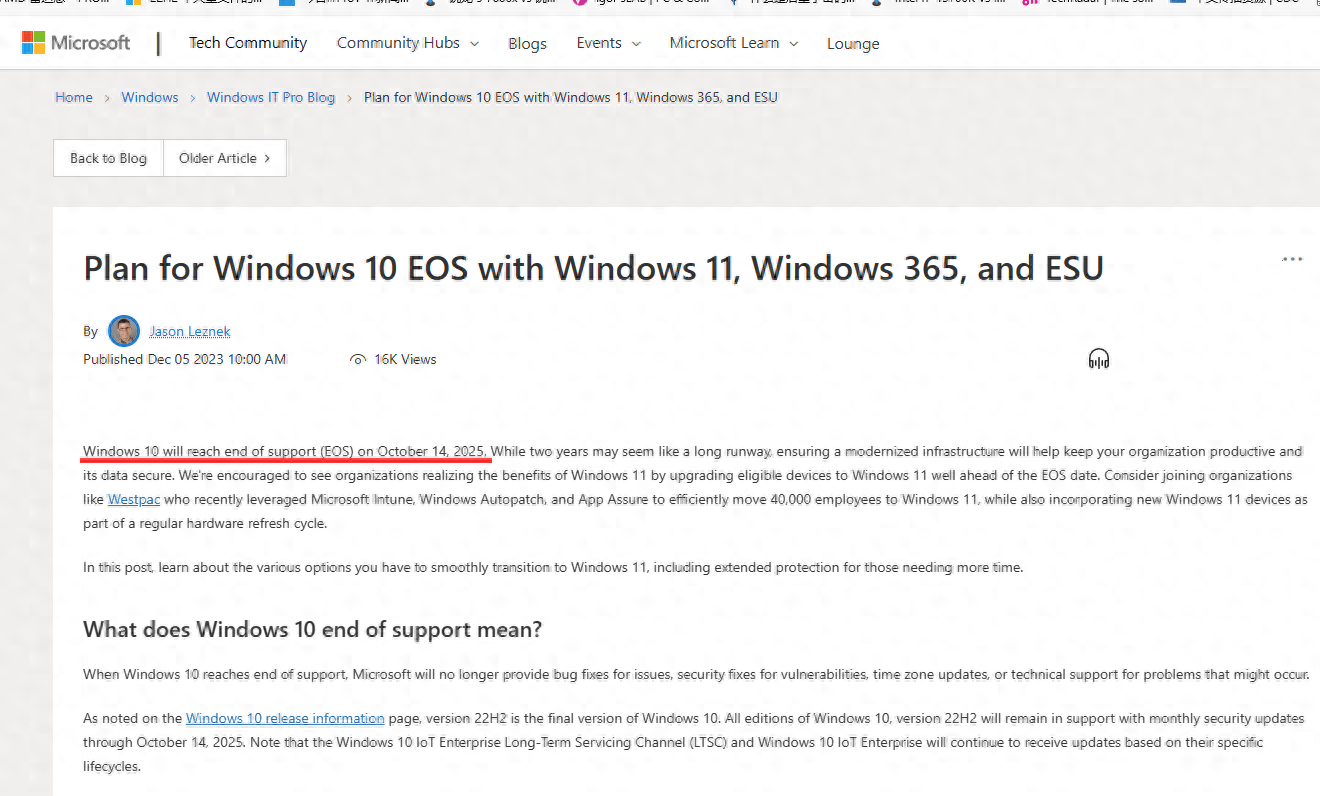Go to the Older Article
The height and width of the screenshot is (796, 1320).
225,158
